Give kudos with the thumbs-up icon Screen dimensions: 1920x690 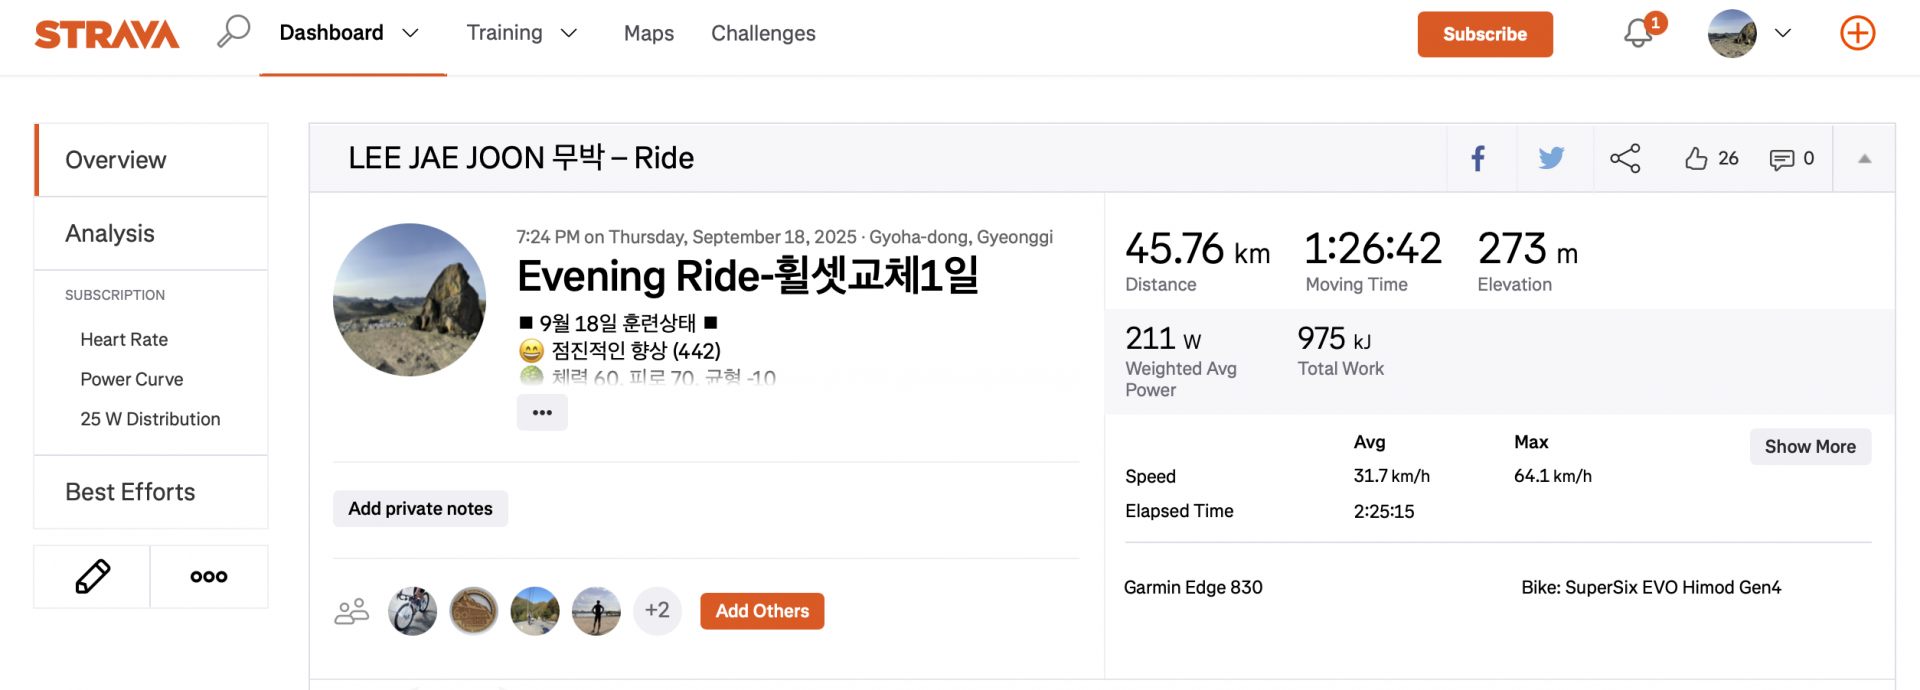(x=1696, y=158)
